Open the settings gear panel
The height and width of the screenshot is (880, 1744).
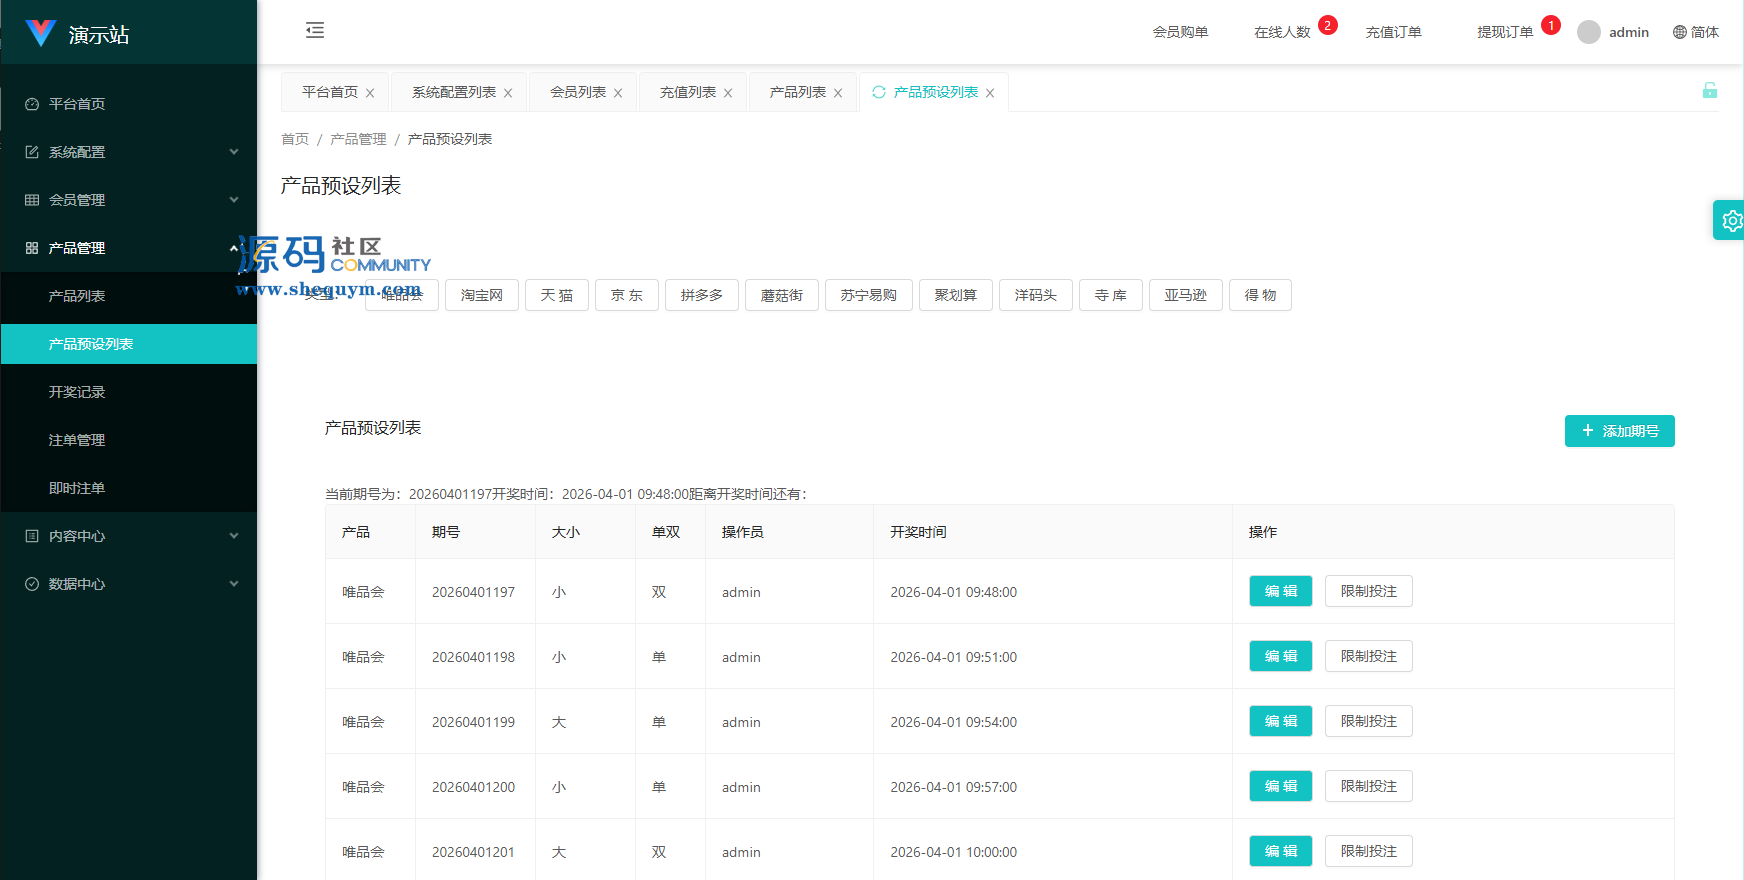[x=1731, y=221]
